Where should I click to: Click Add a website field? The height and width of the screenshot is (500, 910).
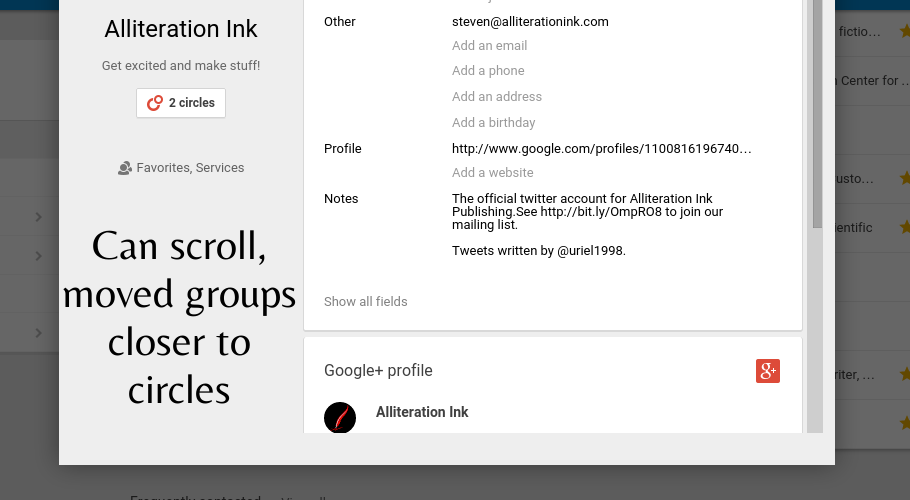click(x=493, y=173)
